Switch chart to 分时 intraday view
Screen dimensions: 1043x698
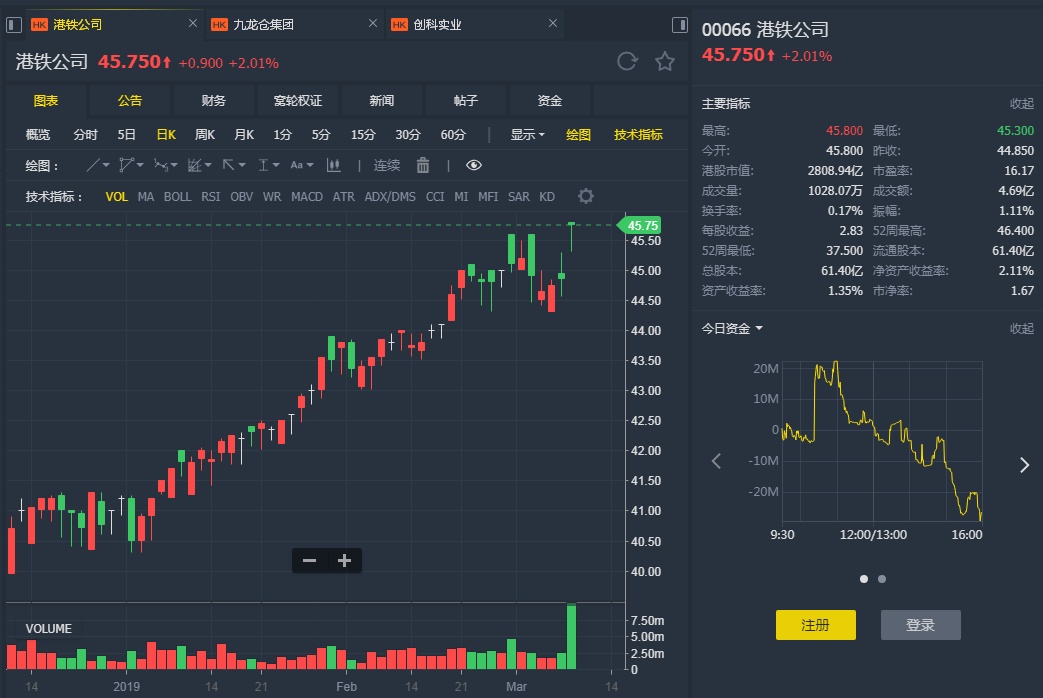(85, 134)
